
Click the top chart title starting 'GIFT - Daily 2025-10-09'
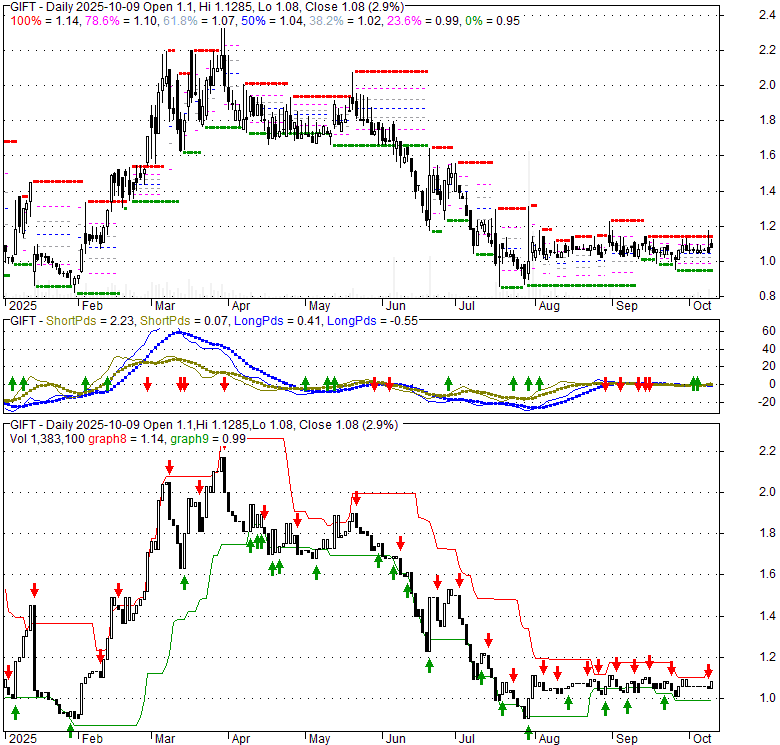pos(207,7)
